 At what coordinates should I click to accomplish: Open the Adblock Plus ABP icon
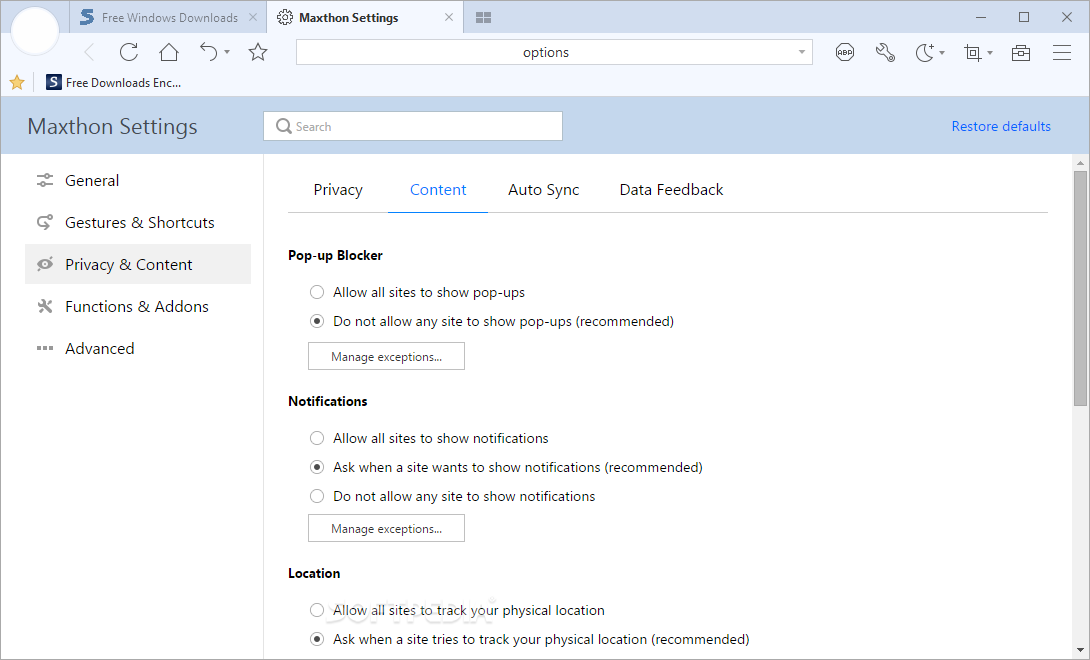pyautogui.click(x=845, y=52)
